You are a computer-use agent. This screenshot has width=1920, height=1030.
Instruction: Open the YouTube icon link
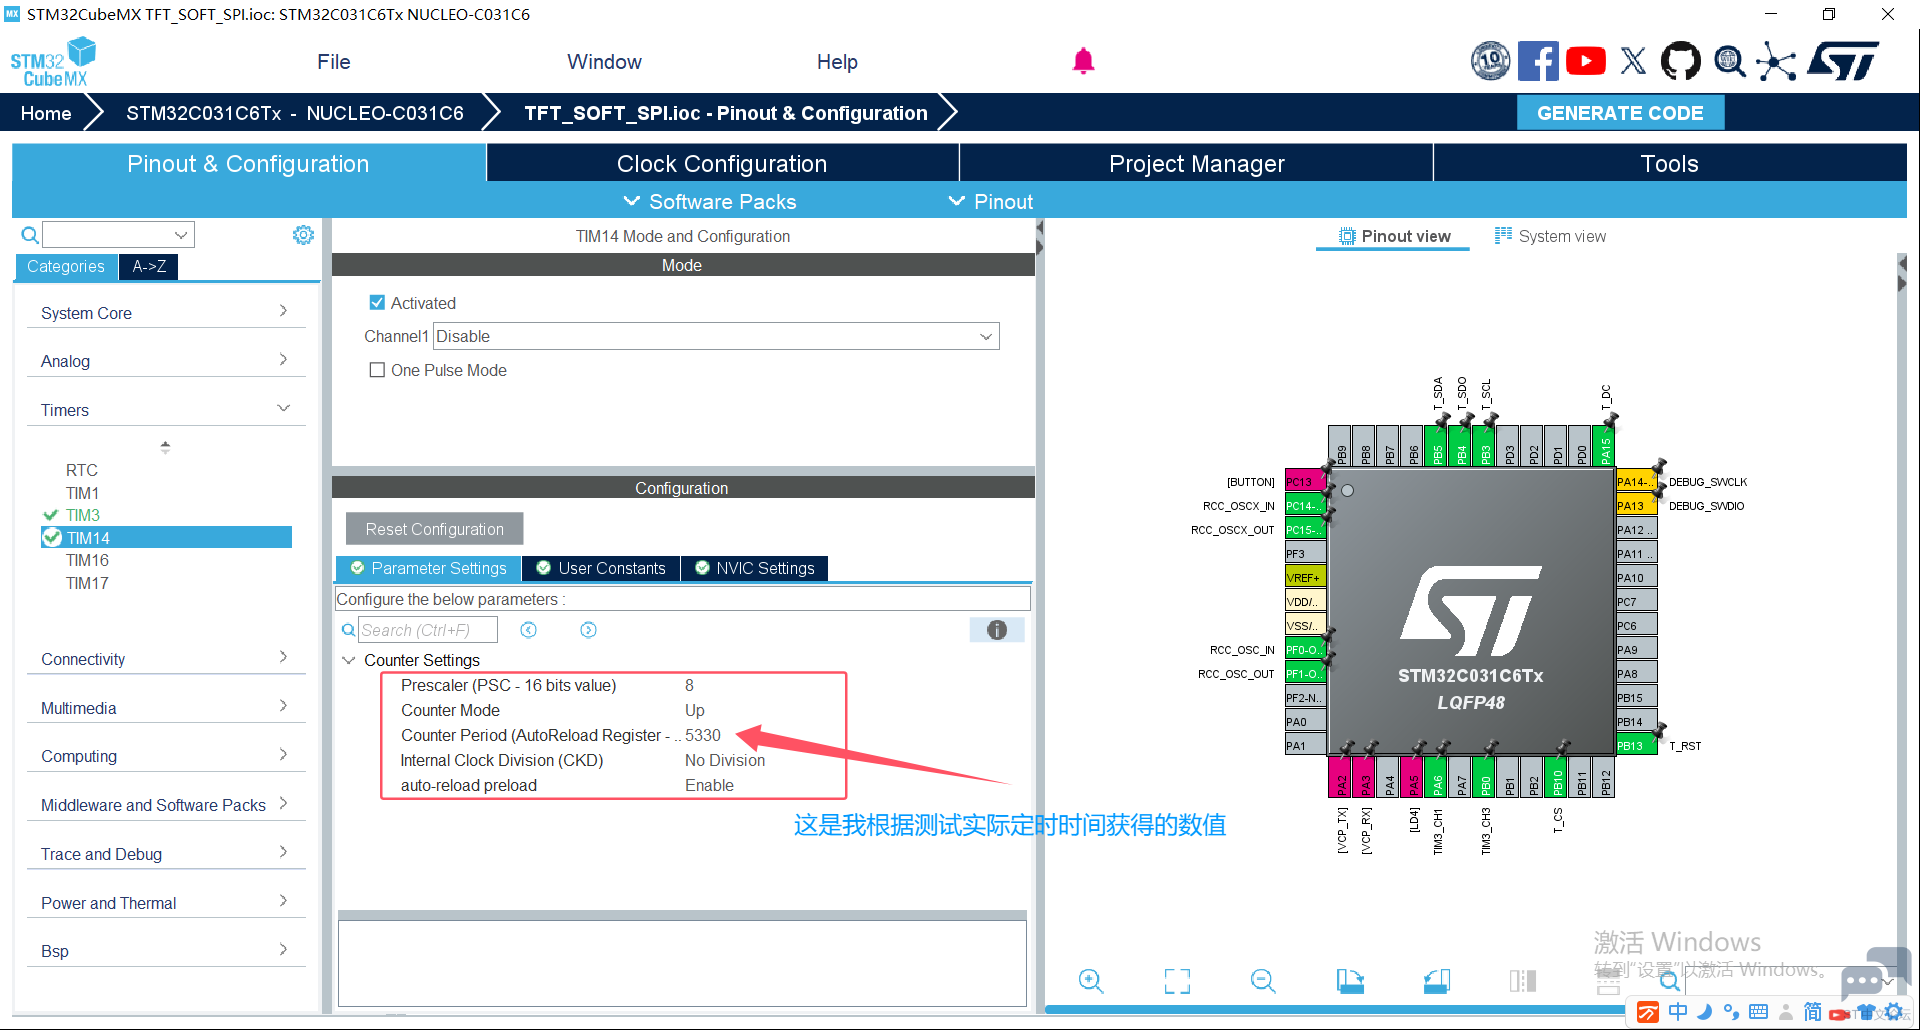pyautogui.click(x=1586, y=61)
